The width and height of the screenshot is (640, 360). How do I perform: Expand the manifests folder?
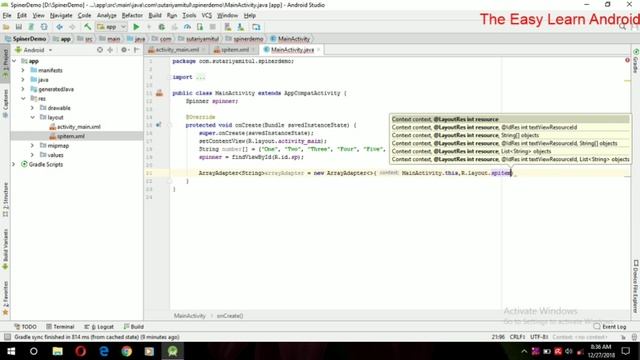tap(23, 70)
